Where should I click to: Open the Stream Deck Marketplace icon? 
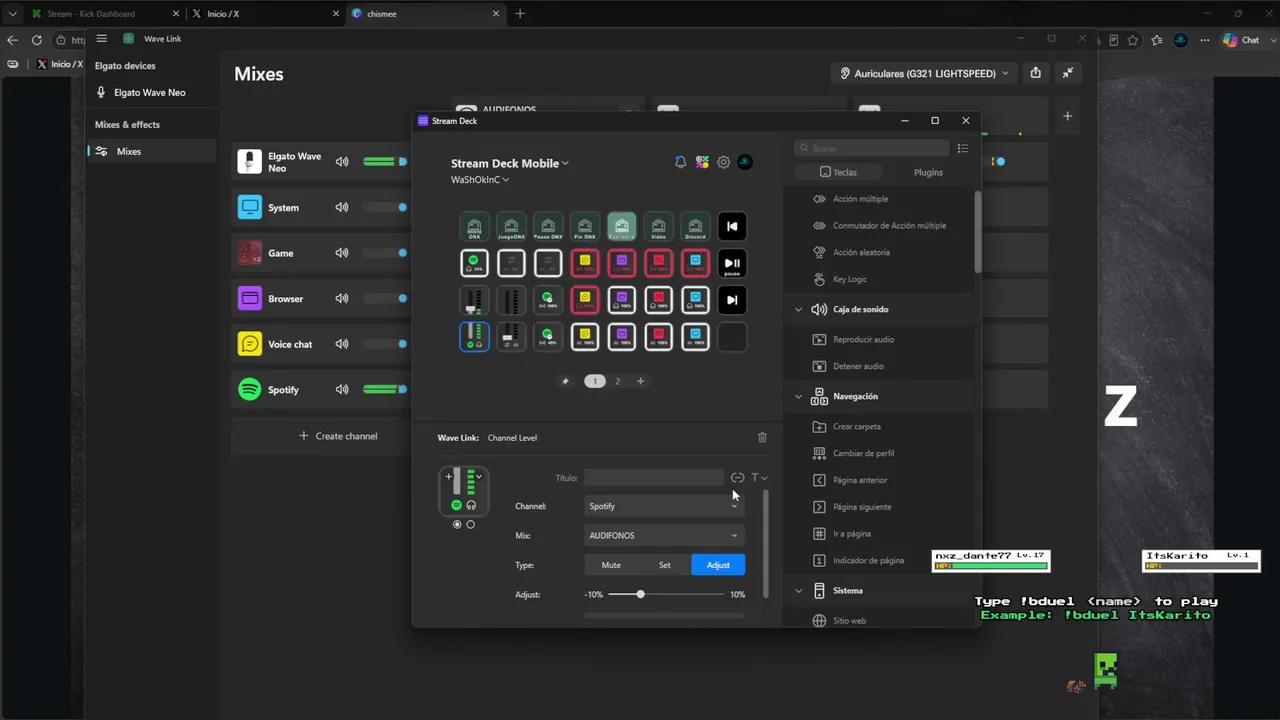(702, 162)
